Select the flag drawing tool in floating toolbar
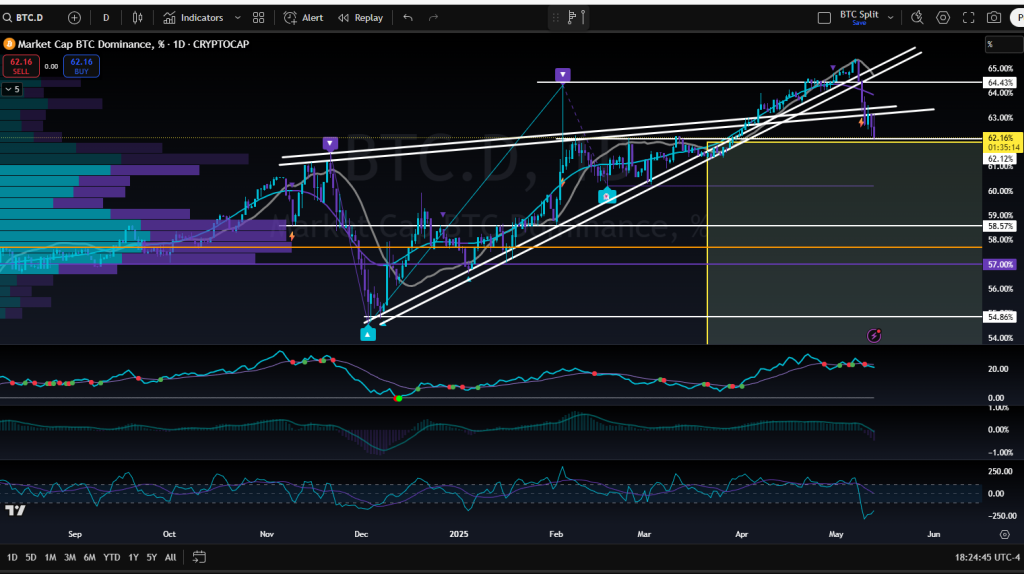Viewport: 1024px width, 574px height. (571, 18)
